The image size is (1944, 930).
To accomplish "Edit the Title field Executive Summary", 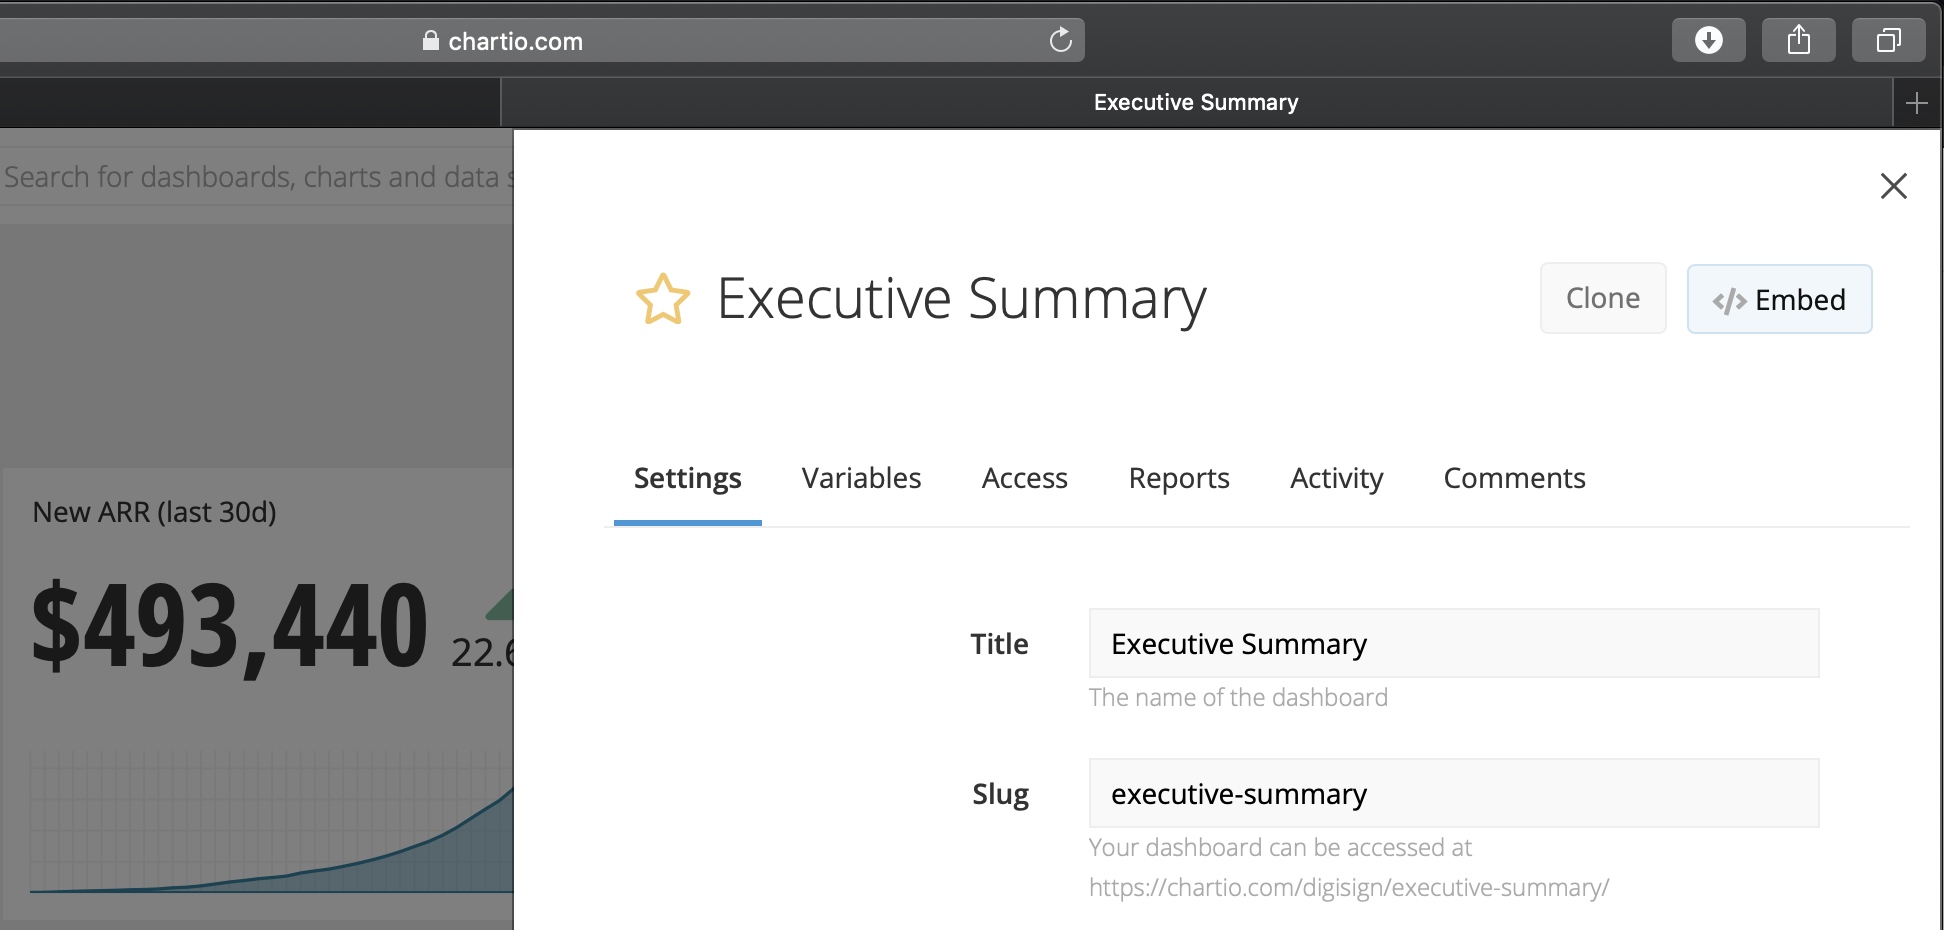I will (1453, 643).
